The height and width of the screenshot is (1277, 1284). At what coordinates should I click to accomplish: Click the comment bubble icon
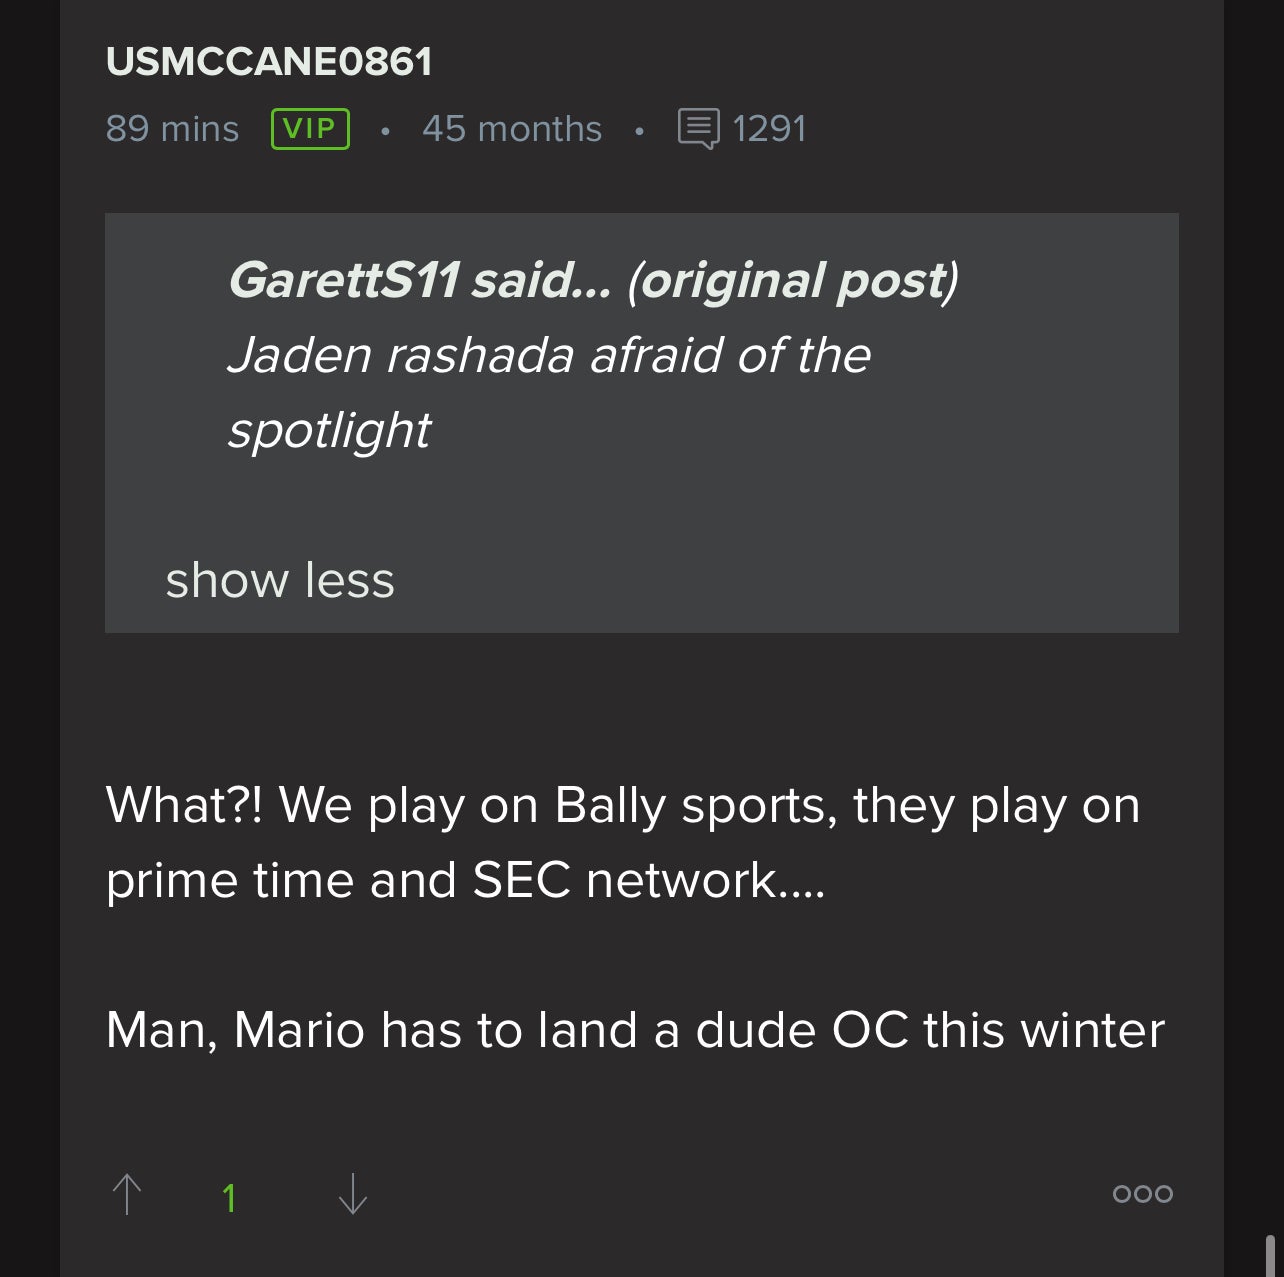(x=698, y=129)
